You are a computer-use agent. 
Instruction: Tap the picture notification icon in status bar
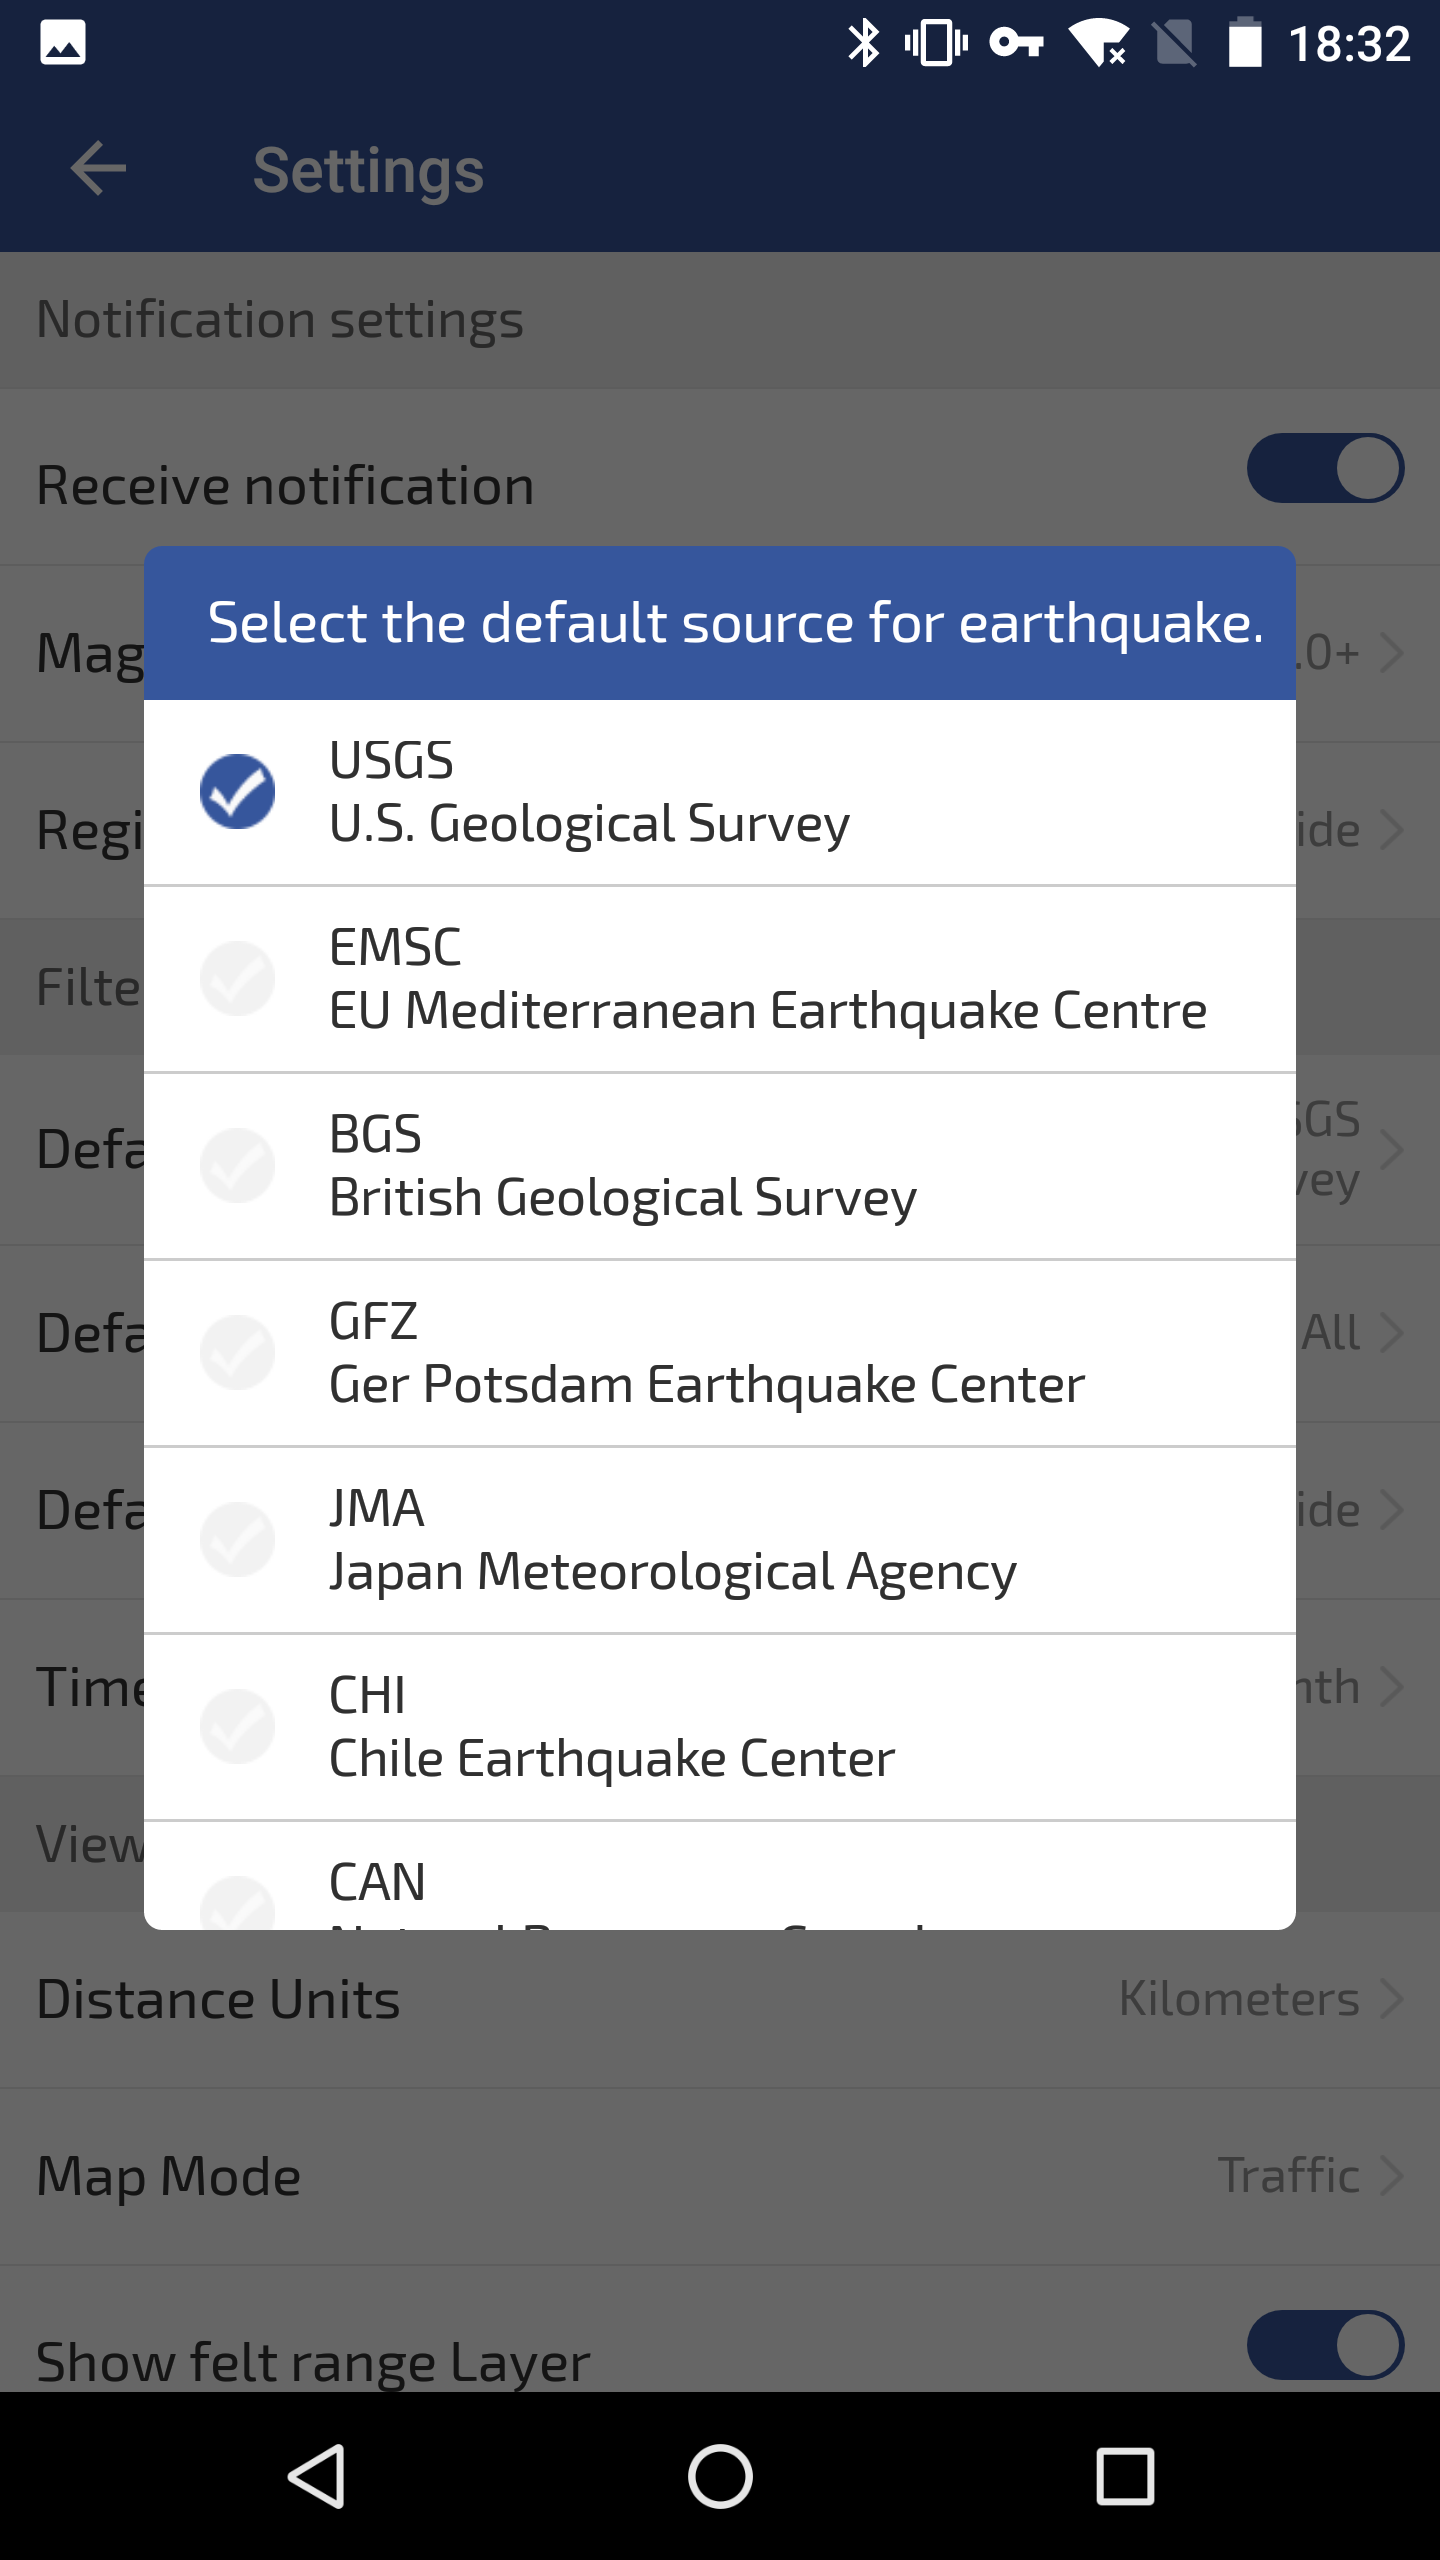tap(63, 44)
